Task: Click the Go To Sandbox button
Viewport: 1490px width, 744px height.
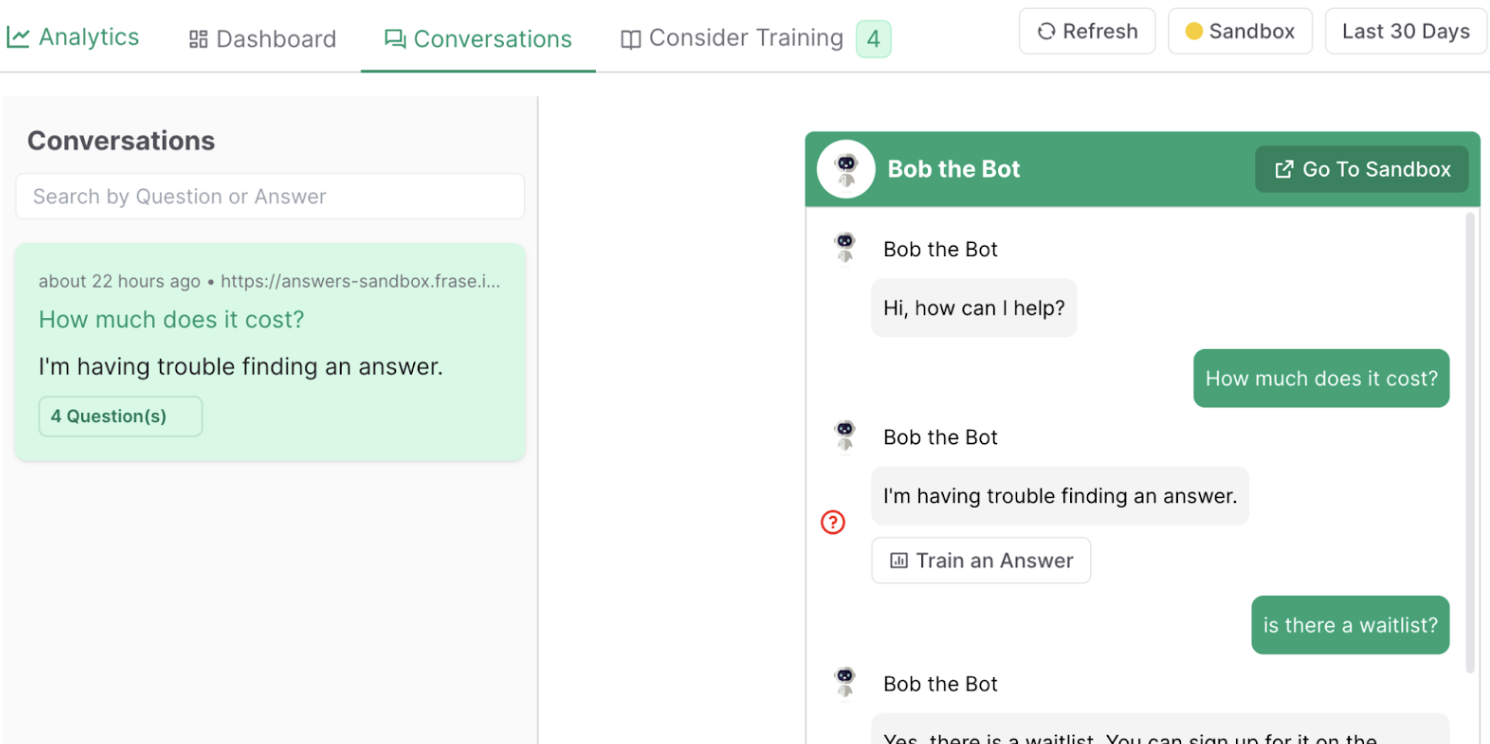Action: coord(1362,169)
